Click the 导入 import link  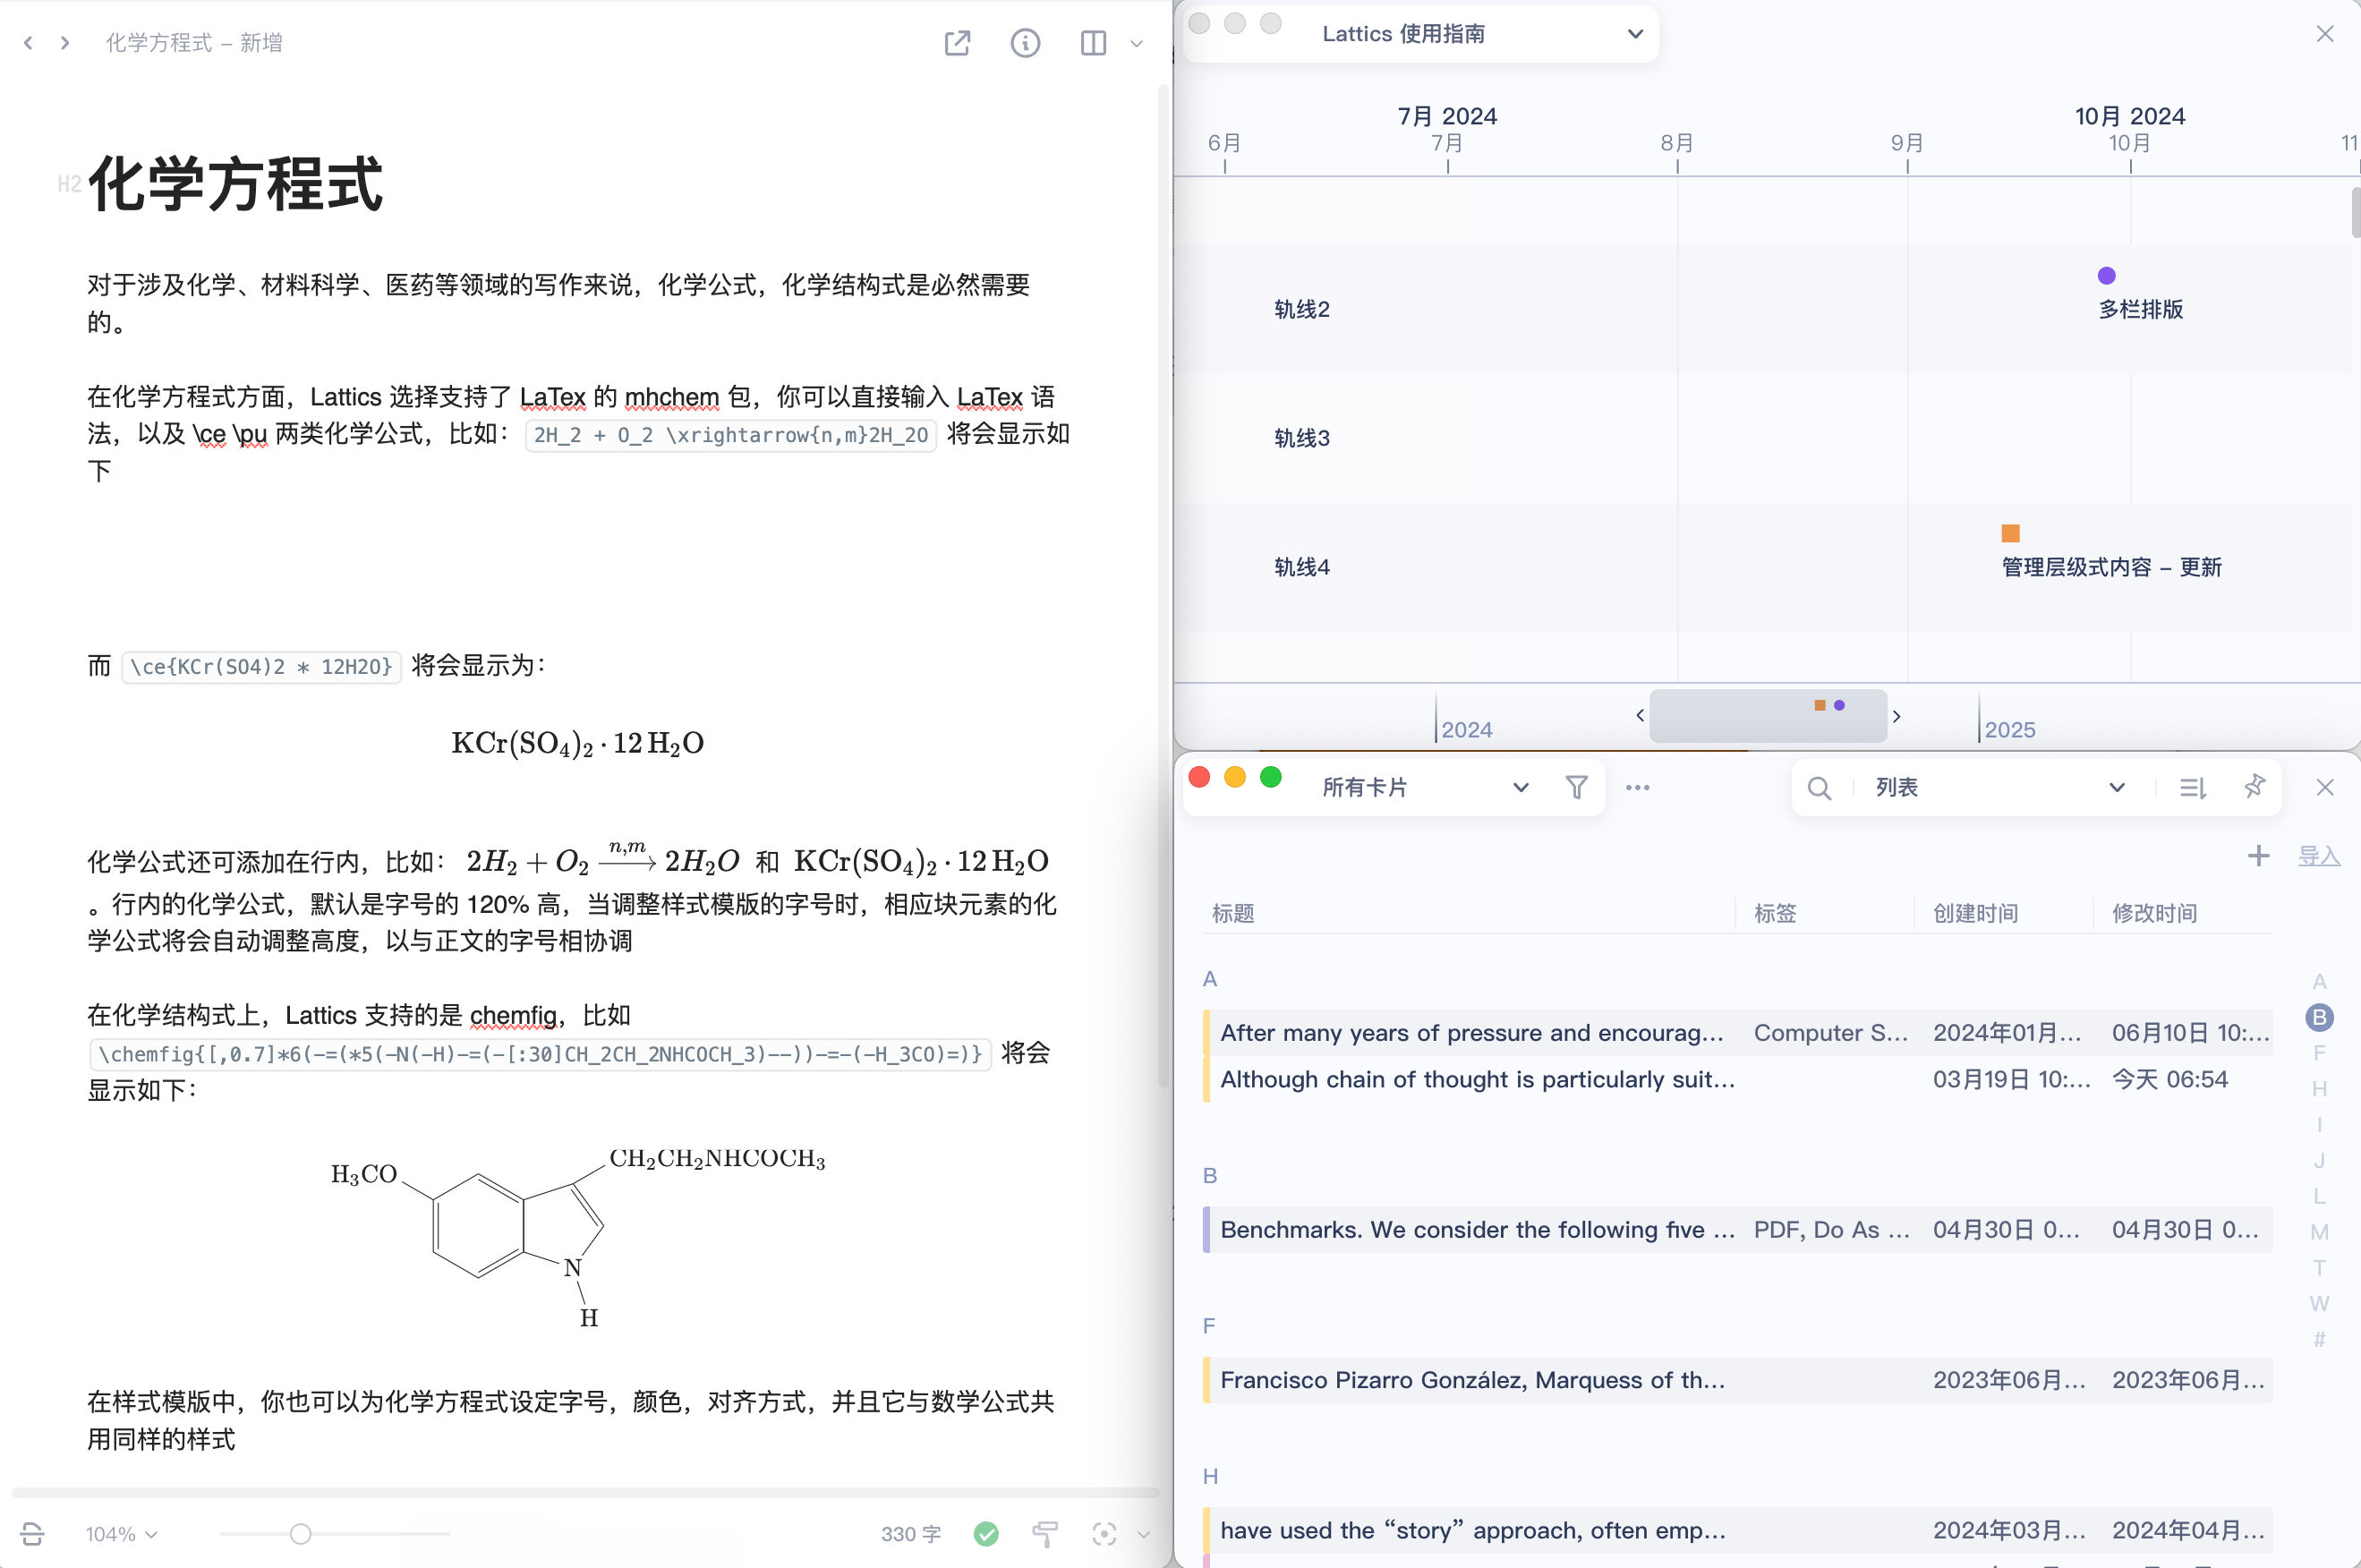(x=2319, y=856)
